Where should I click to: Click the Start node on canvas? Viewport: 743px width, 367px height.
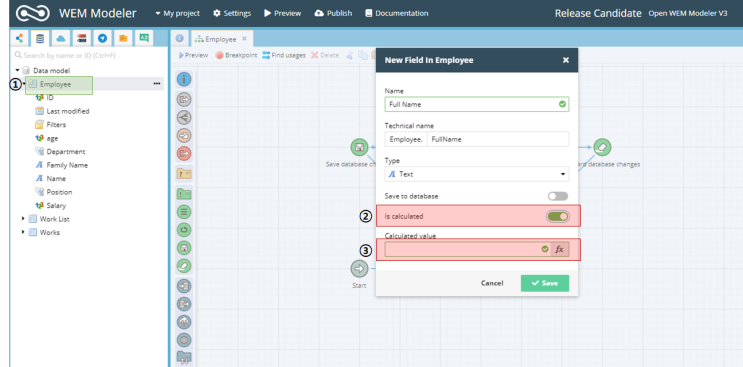pos(359,269)
